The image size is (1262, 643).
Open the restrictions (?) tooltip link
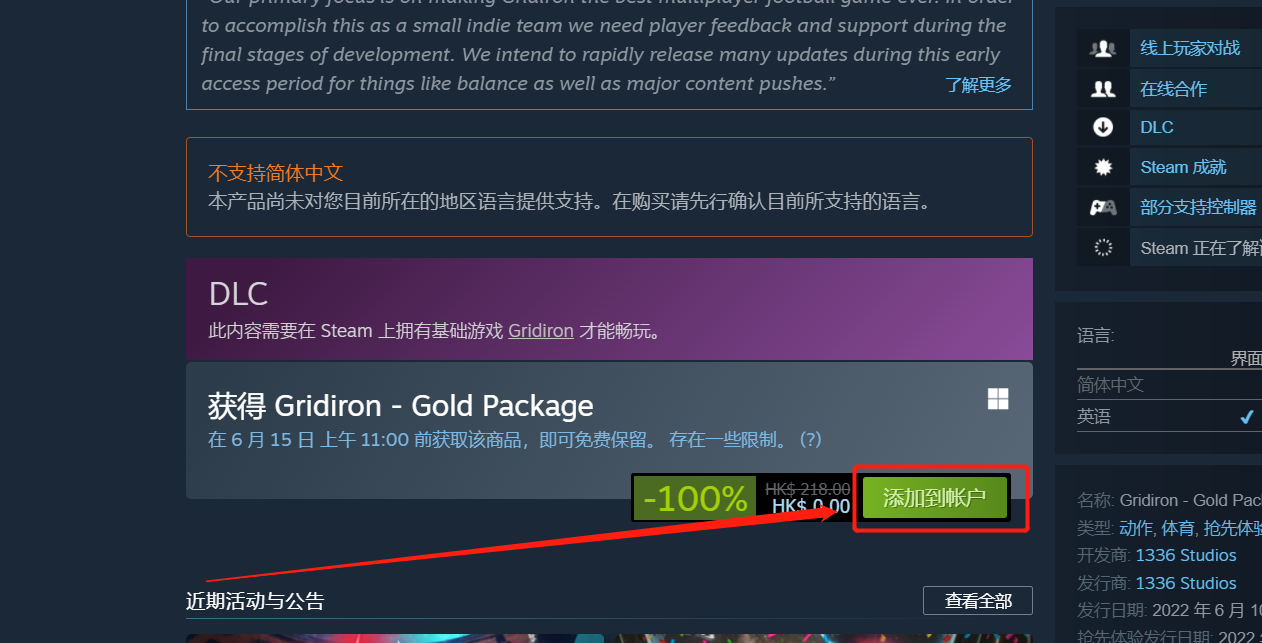811,439
